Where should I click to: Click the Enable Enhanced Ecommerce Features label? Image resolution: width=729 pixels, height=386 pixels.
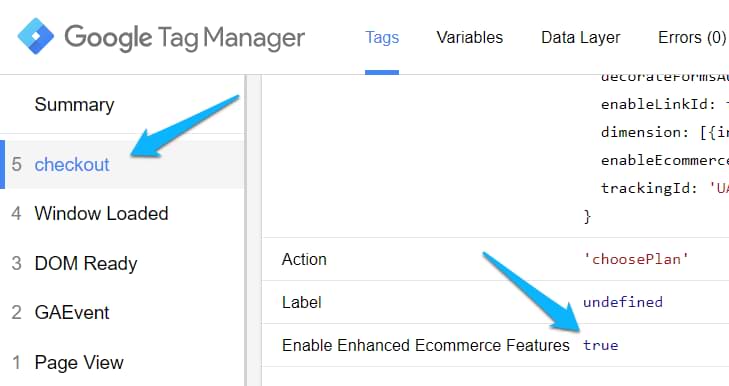tap(425, 346)
